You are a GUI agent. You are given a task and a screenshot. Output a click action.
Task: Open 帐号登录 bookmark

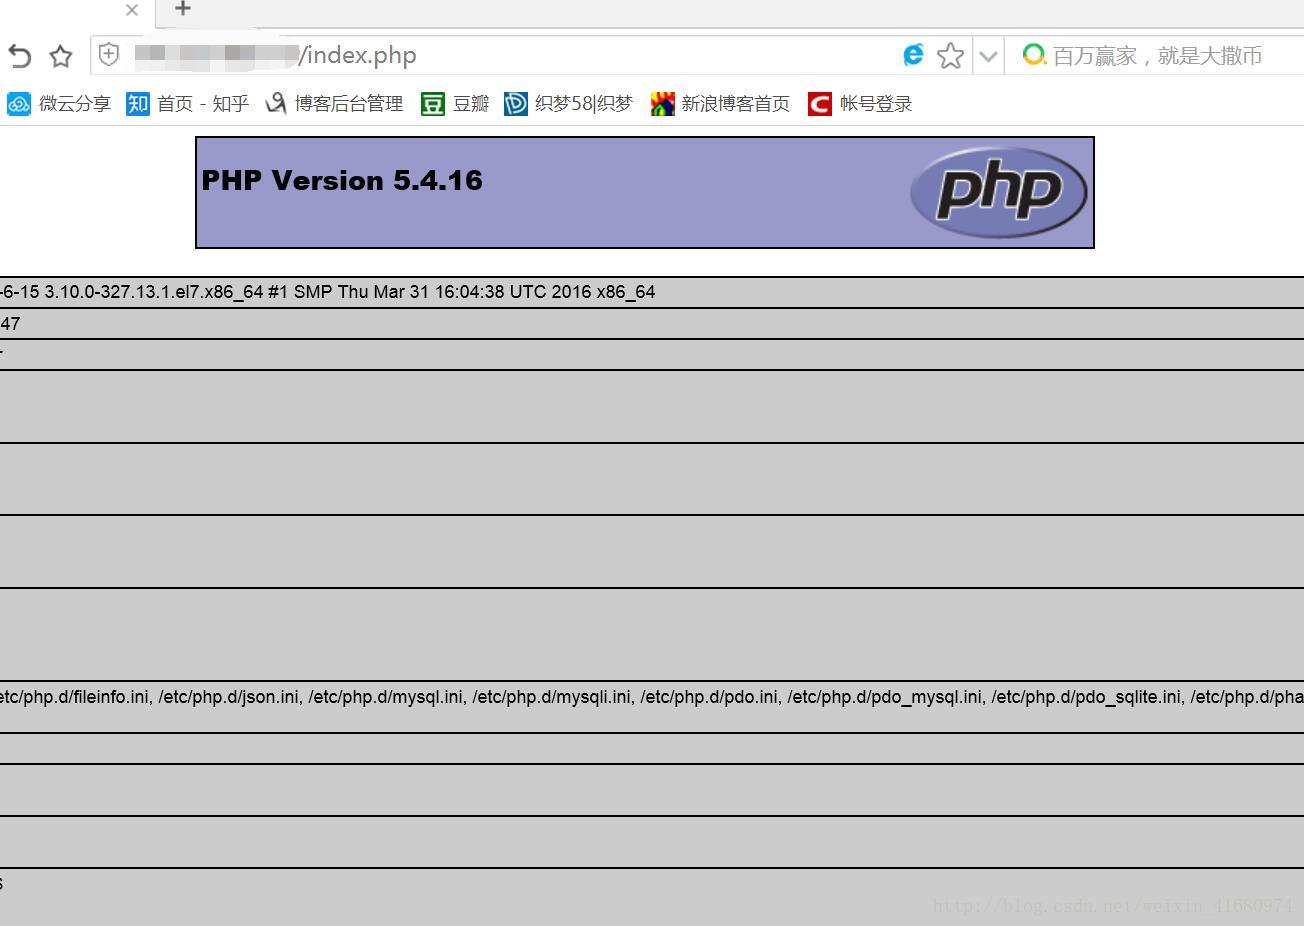860,104
